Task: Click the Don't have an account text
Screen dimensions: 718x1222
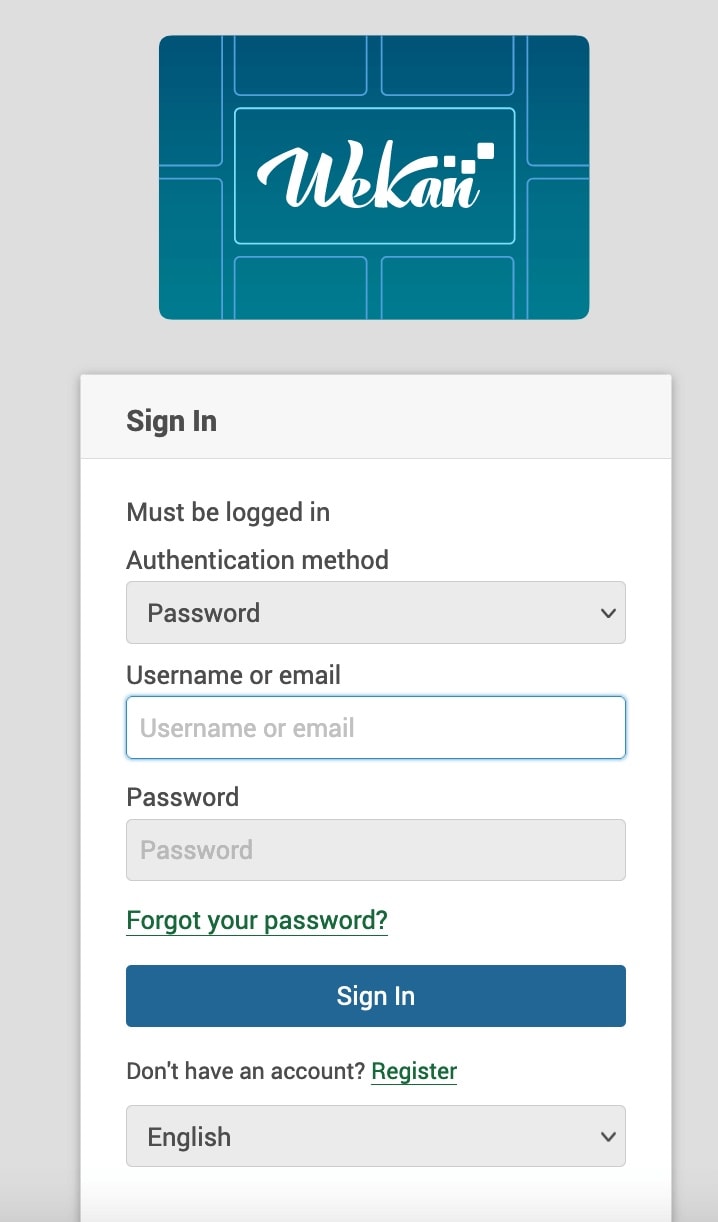Action: 246,1071
